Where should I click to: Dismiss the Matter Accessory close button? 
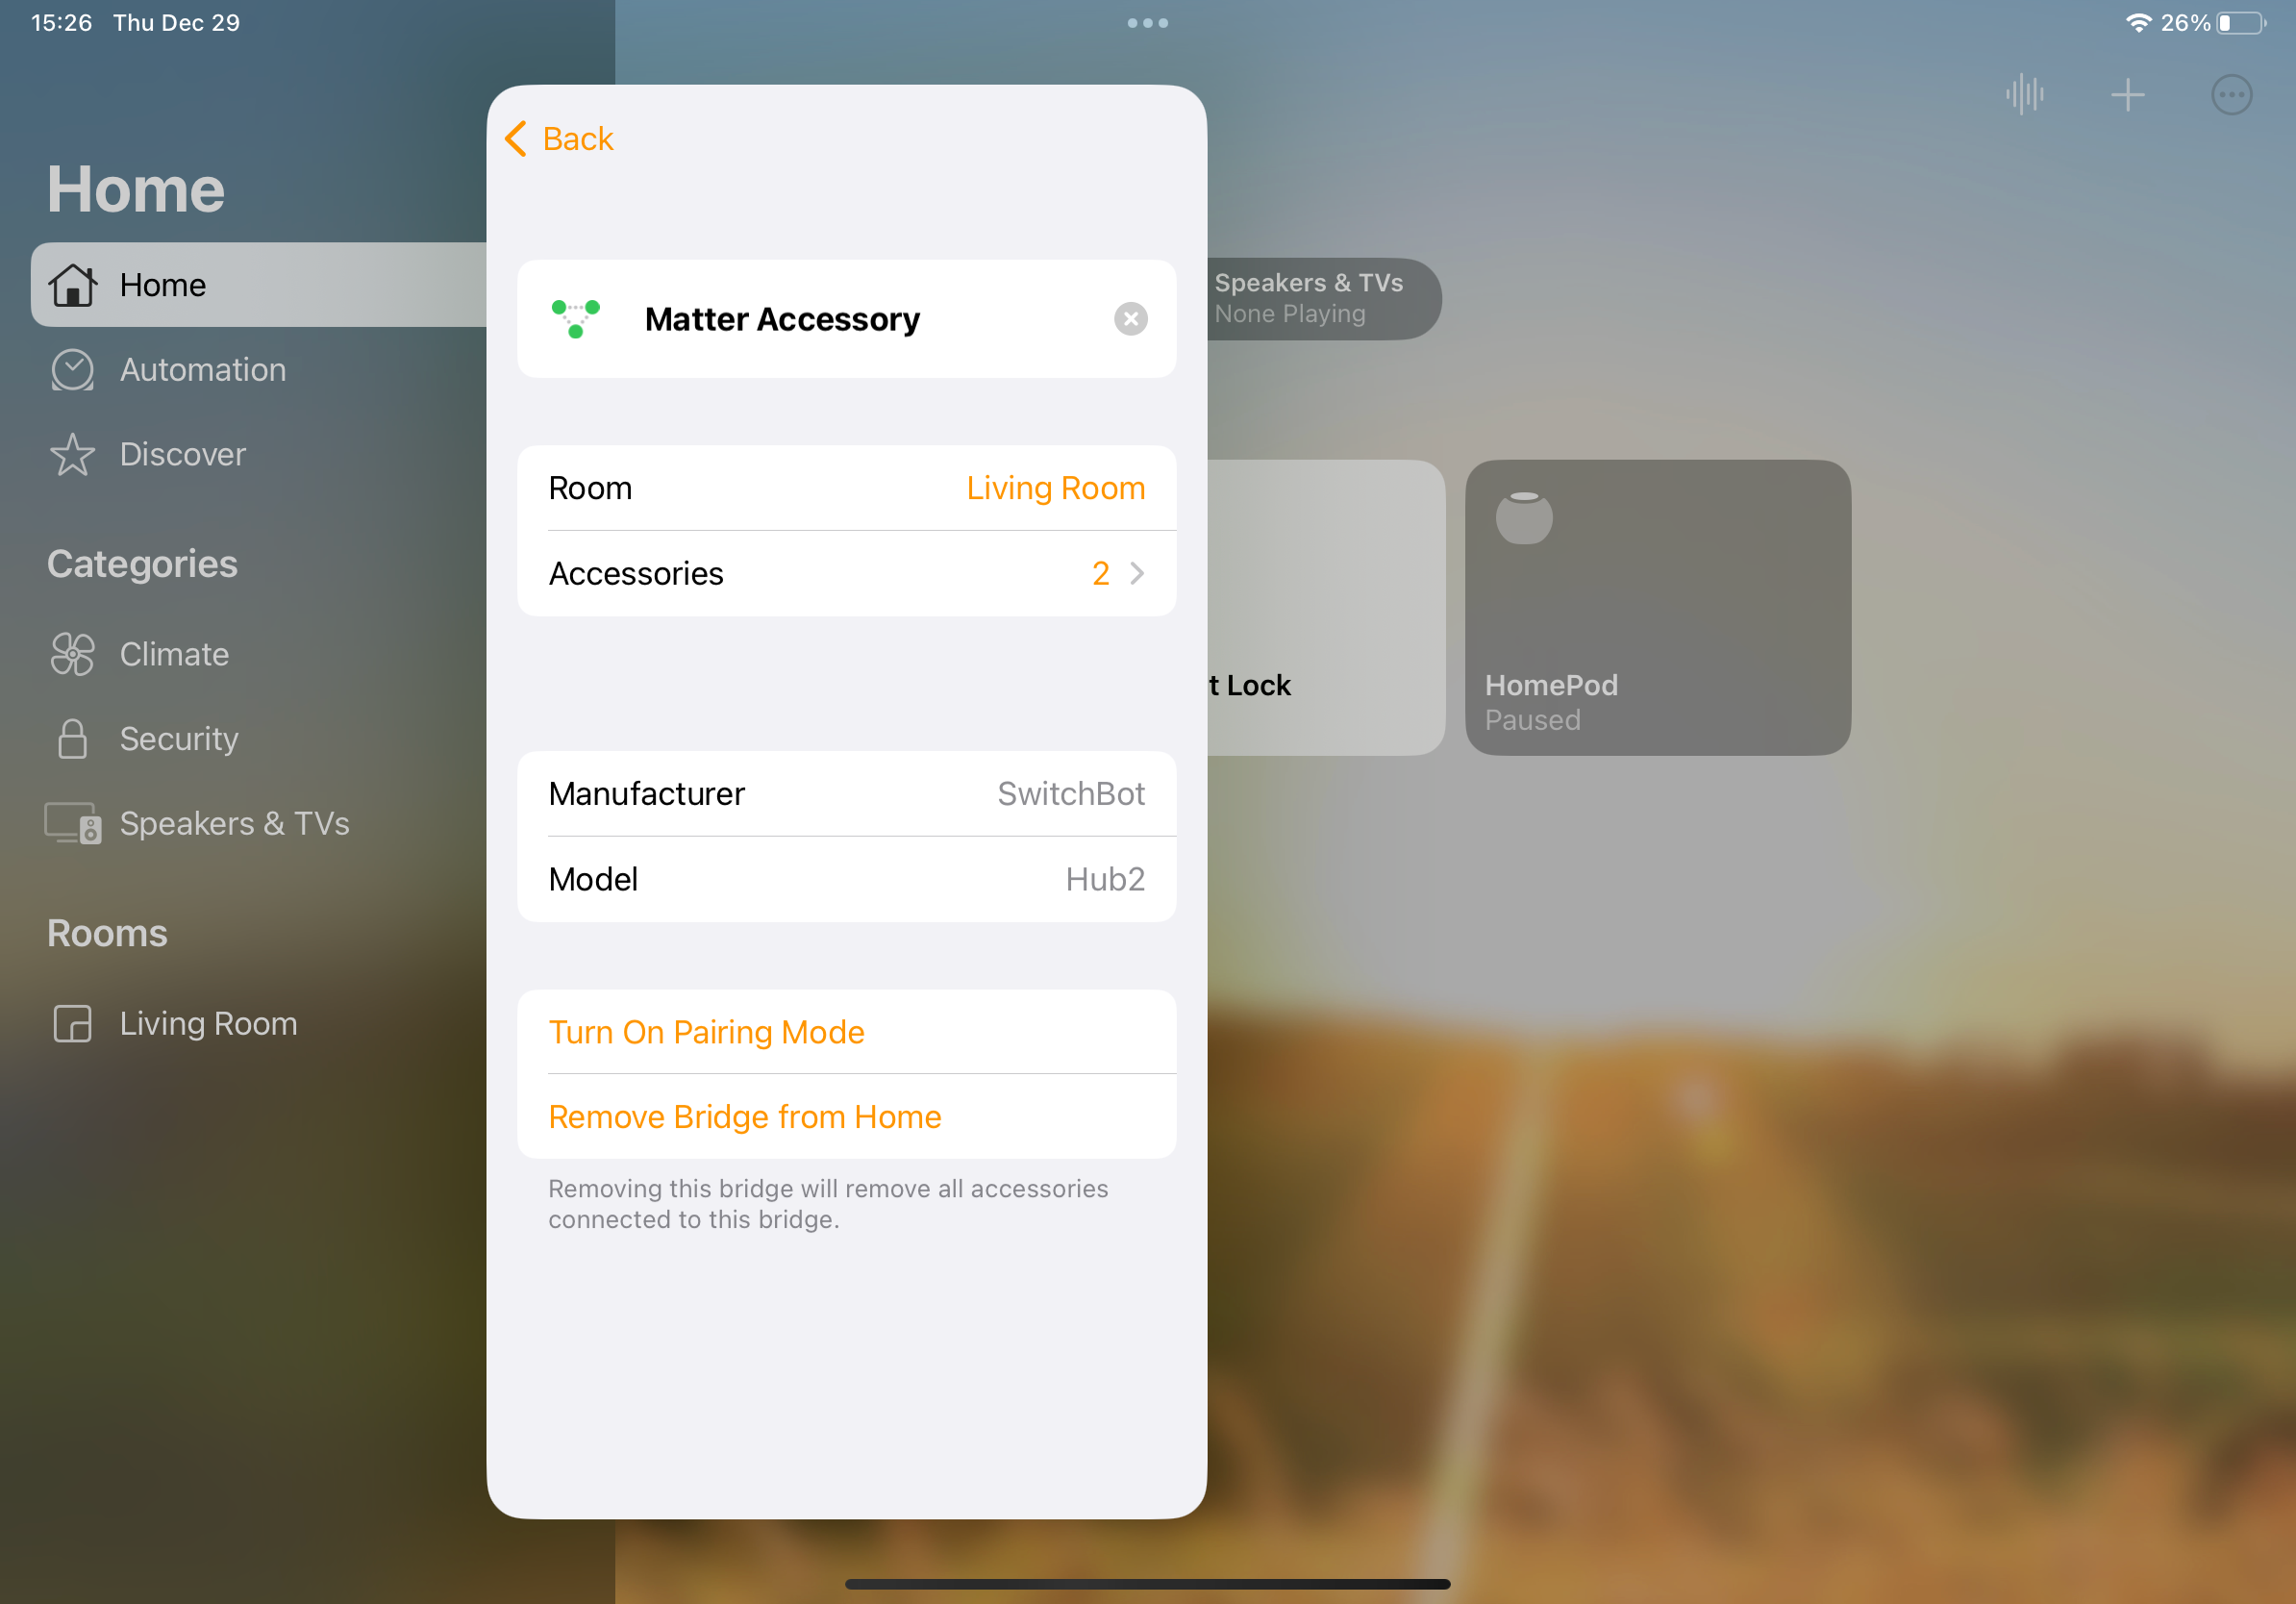coord(1131,319)
